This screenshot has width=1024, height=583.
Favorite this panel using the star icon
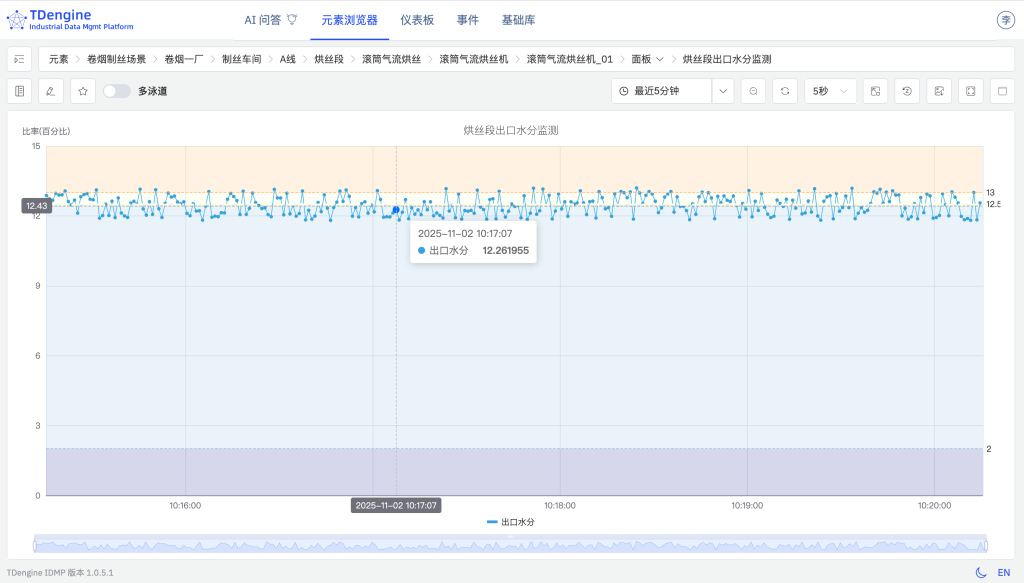pyautogui.click(x=82, y=91)
